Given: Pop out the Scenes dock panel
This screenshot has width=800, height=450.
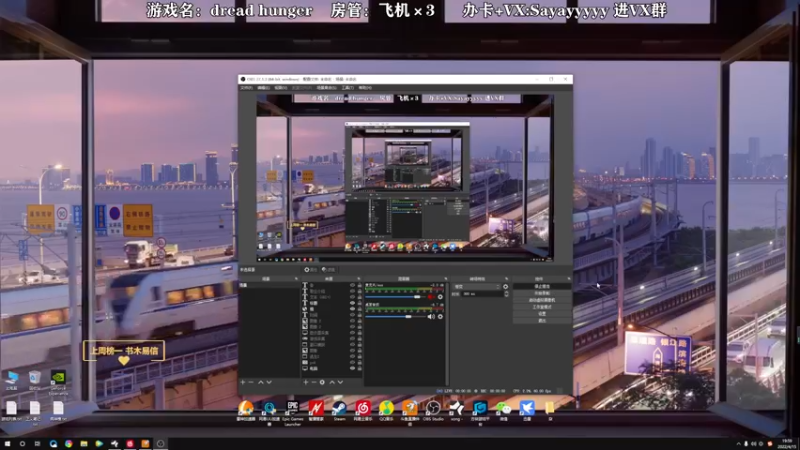Looking at the screenshot, I should pos(296,279).
